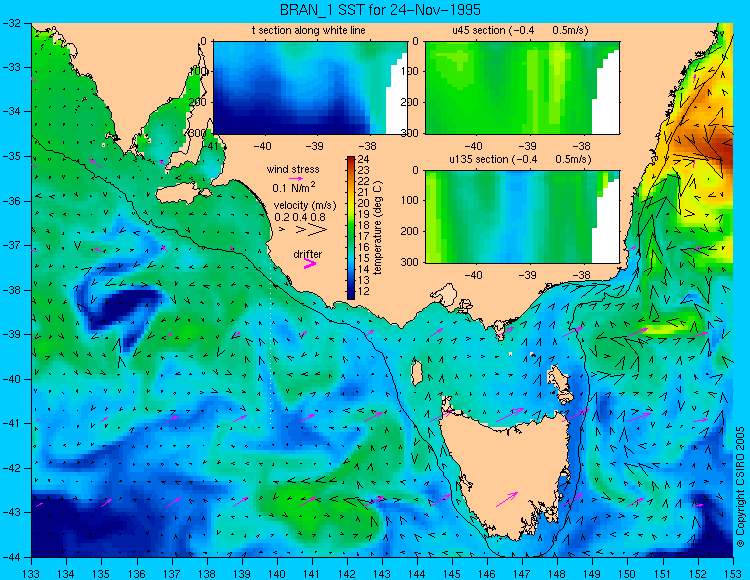Click the 21 tick on the color bar
The width and height of the screenshot is (750, 580).
click(364, 192)
